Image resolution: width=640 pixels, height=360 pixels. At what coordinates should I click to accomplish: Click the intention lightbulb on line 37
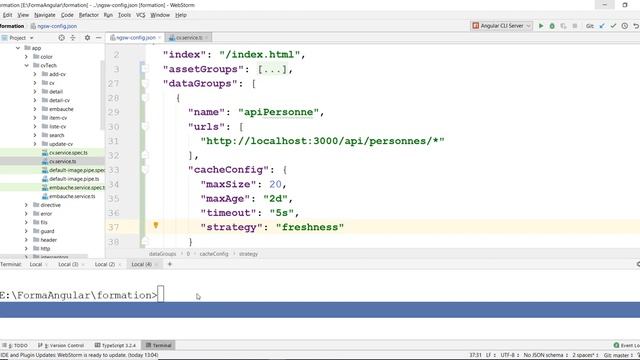[156, 225]
